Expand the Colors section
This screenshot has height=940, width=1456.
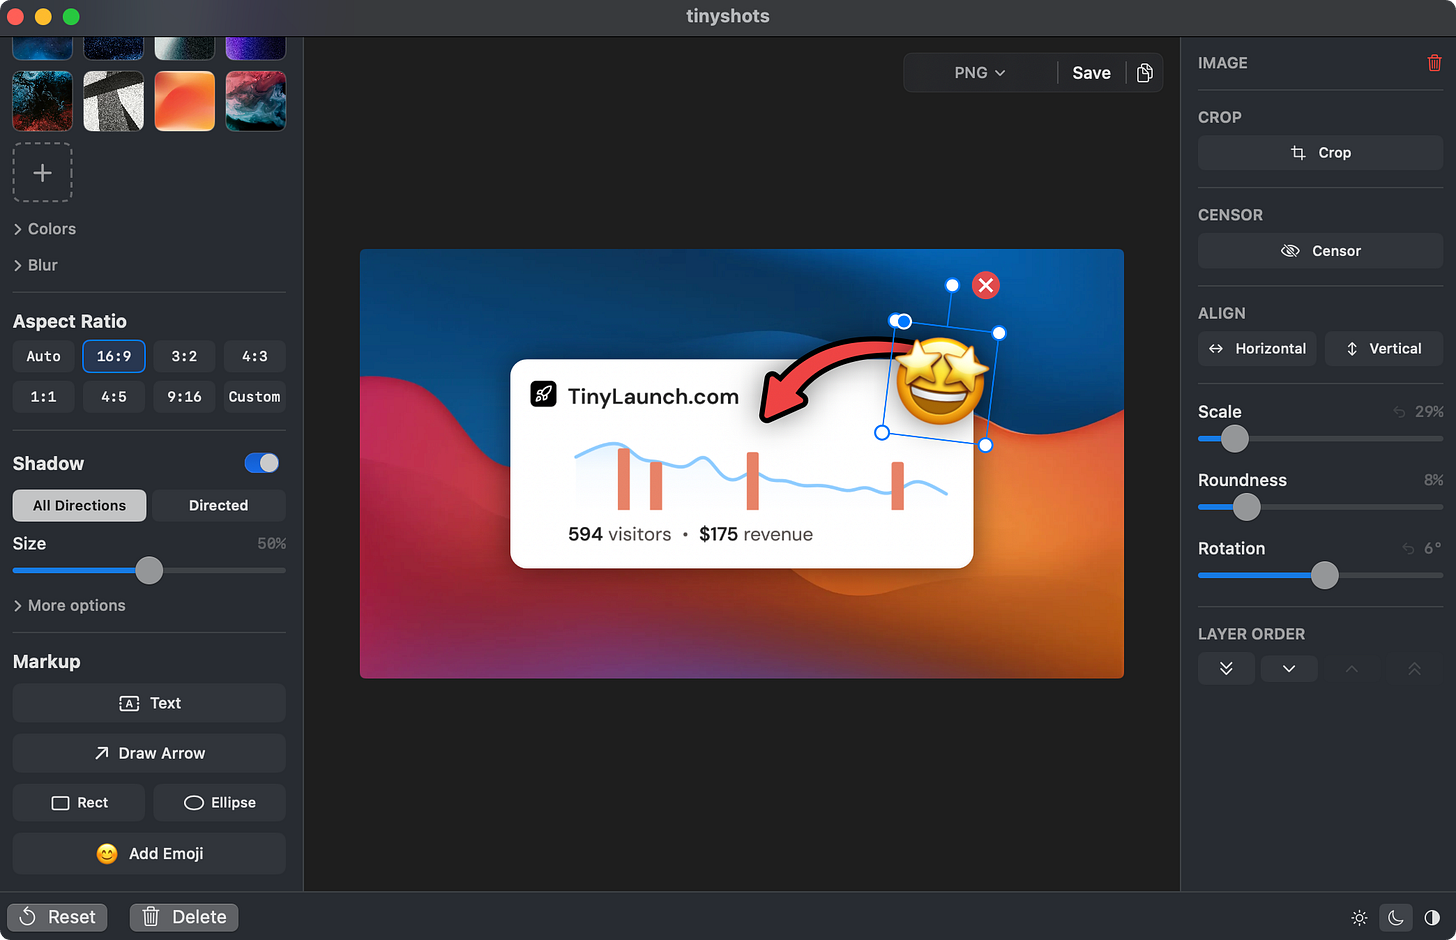click(x=45, y=229)
